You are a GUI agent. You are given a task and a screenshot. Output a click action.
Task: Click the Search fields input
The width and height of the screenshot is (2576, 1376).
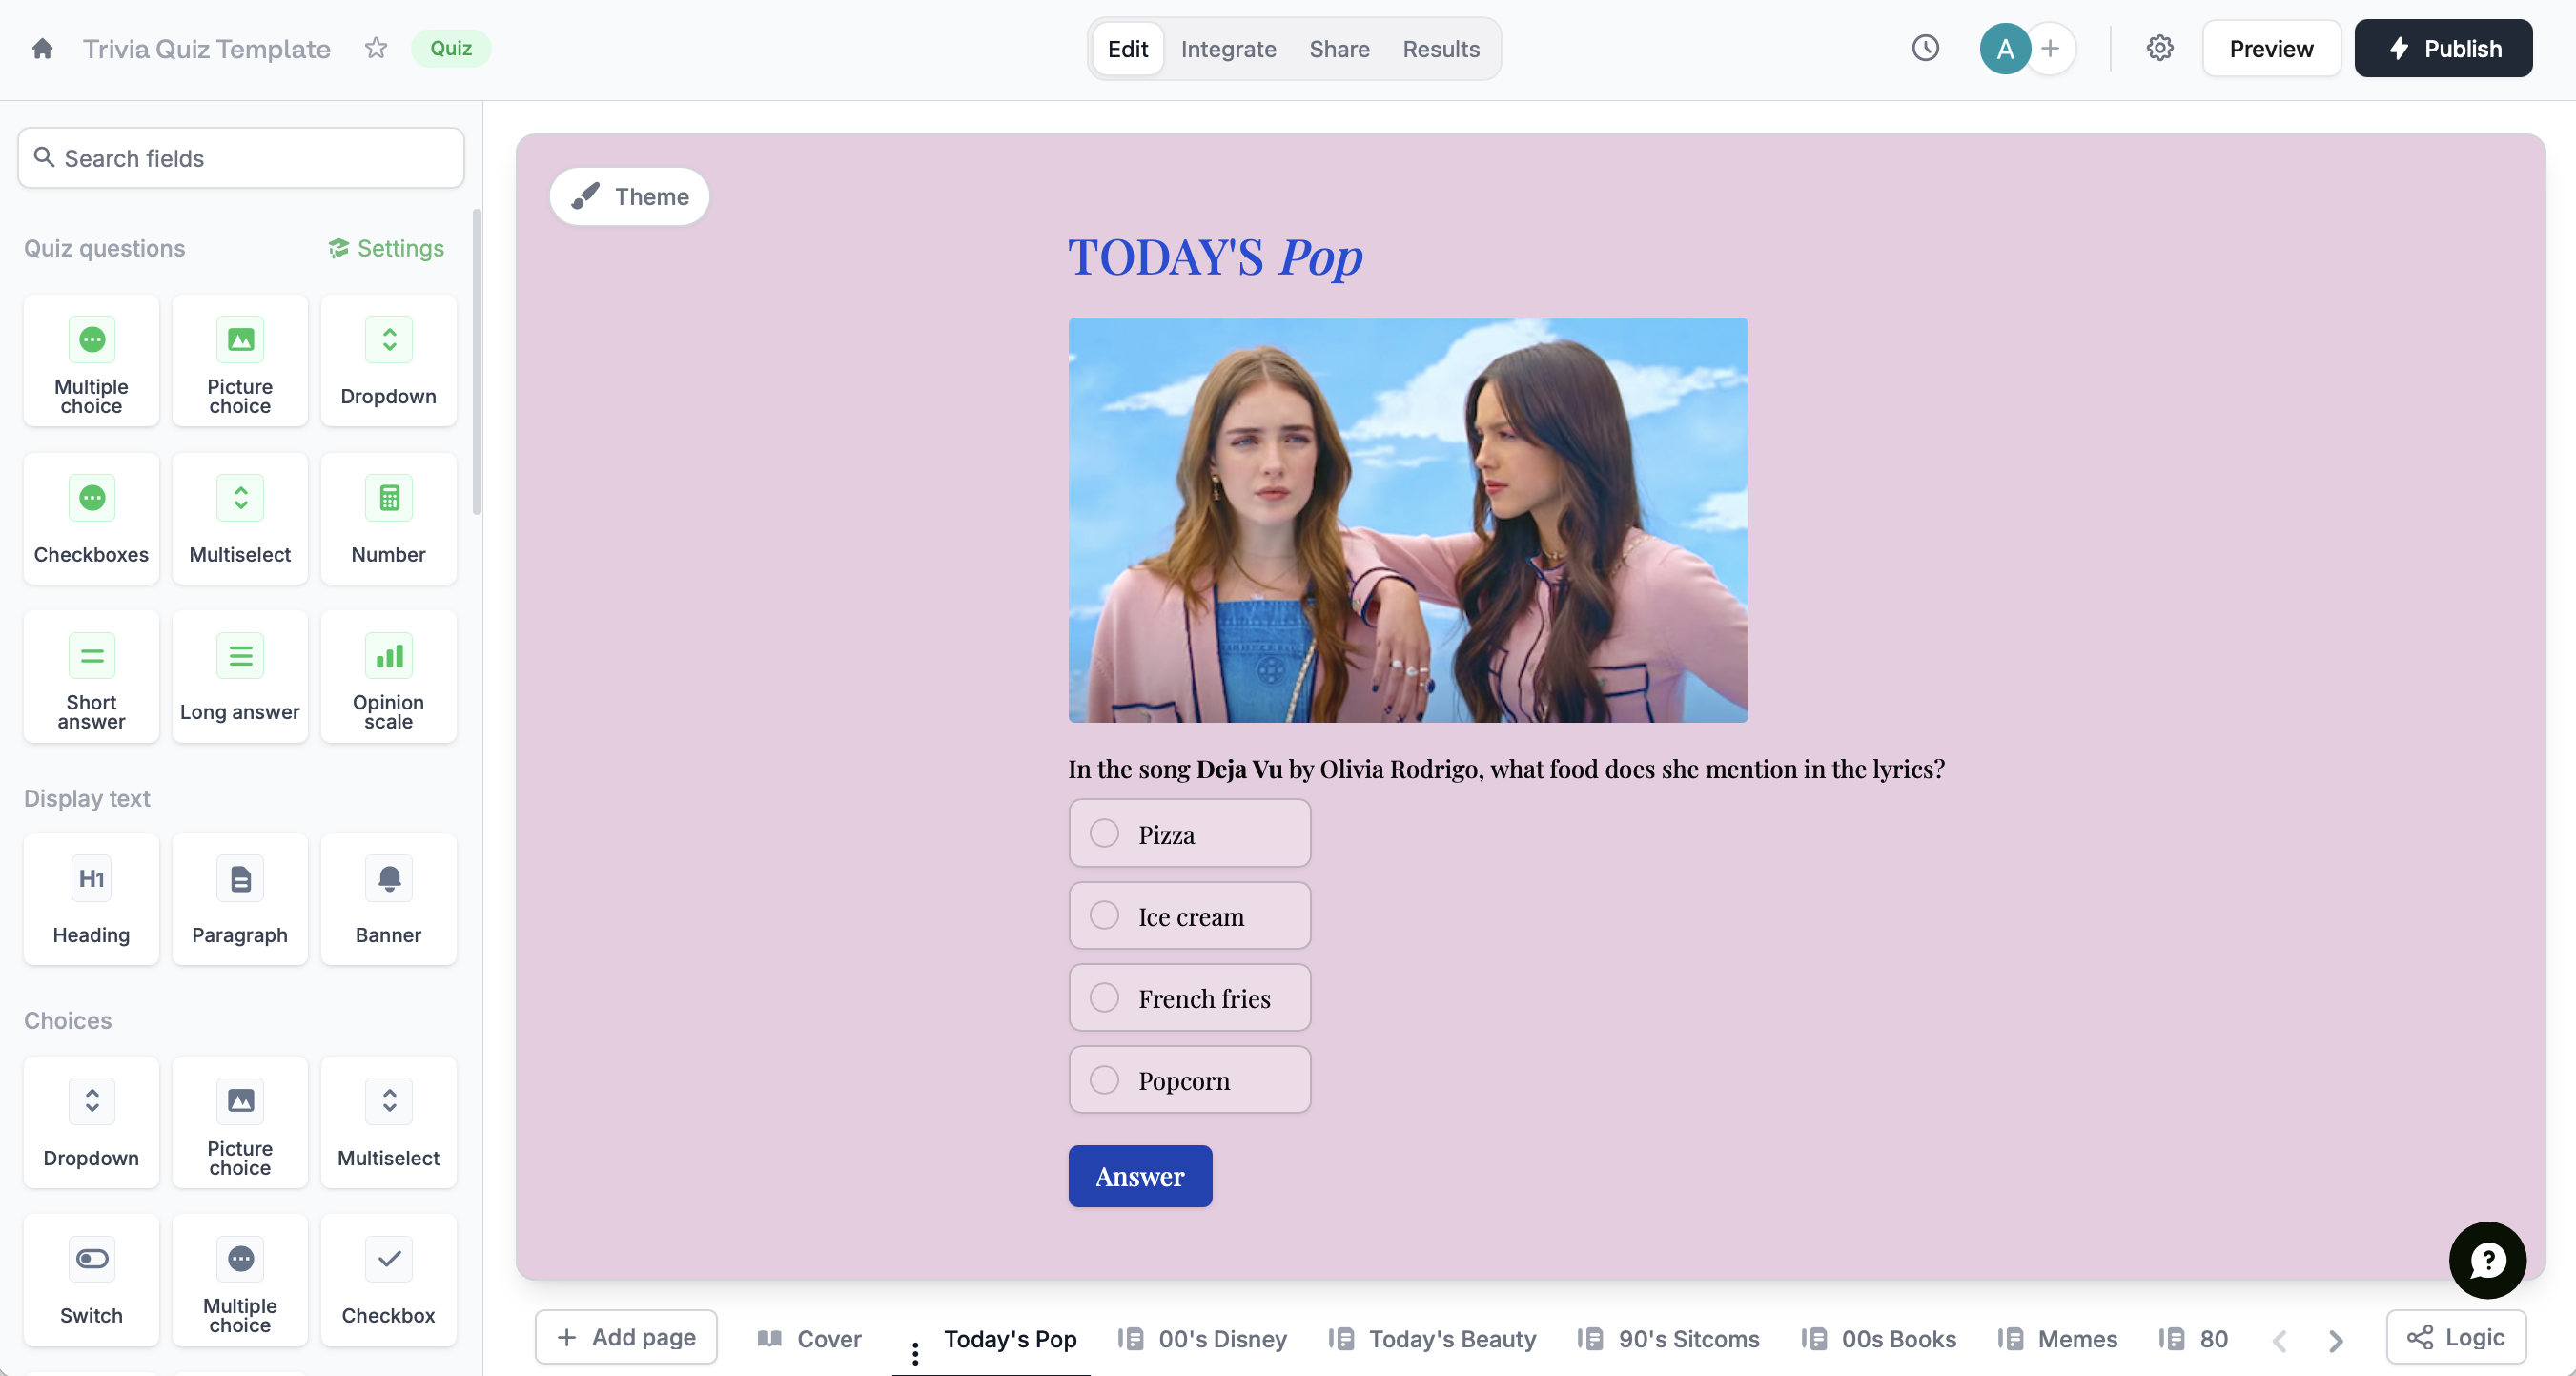click(x=241, y=157)
